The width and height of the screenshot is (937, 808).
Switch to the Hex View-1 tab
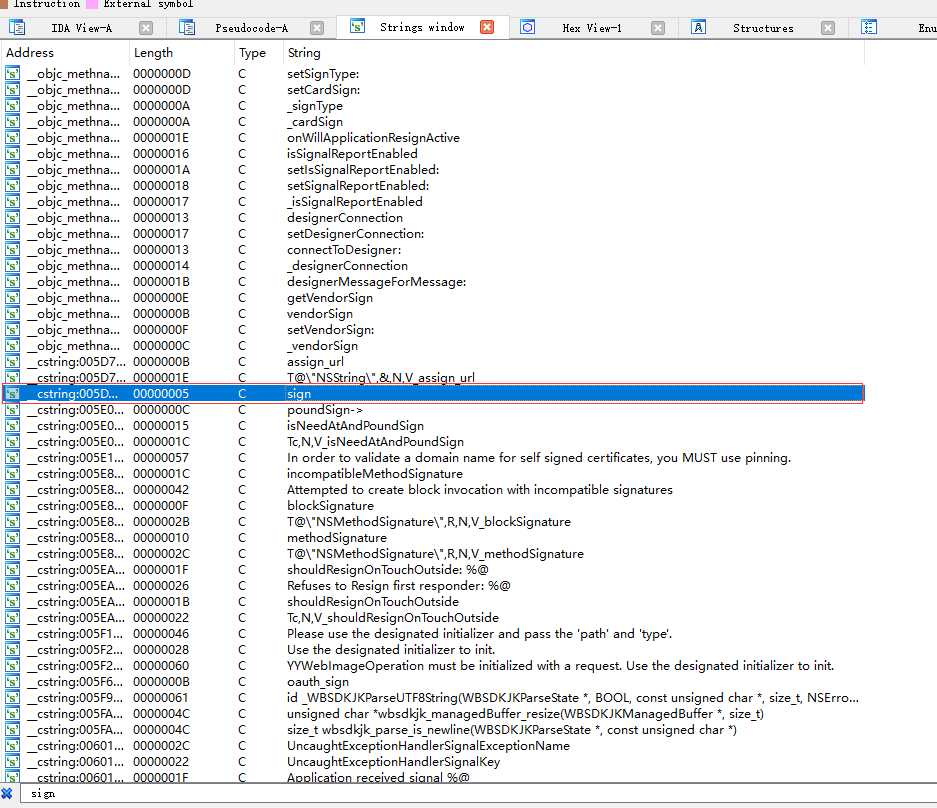591,28
